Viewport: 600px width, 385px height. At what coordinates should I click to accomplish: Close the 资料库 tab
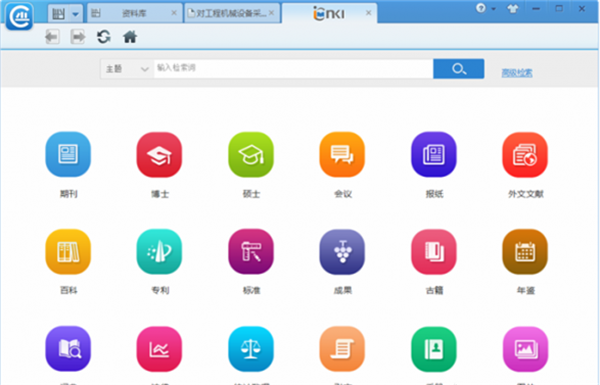pyautogui.click(x=174, y=13)
